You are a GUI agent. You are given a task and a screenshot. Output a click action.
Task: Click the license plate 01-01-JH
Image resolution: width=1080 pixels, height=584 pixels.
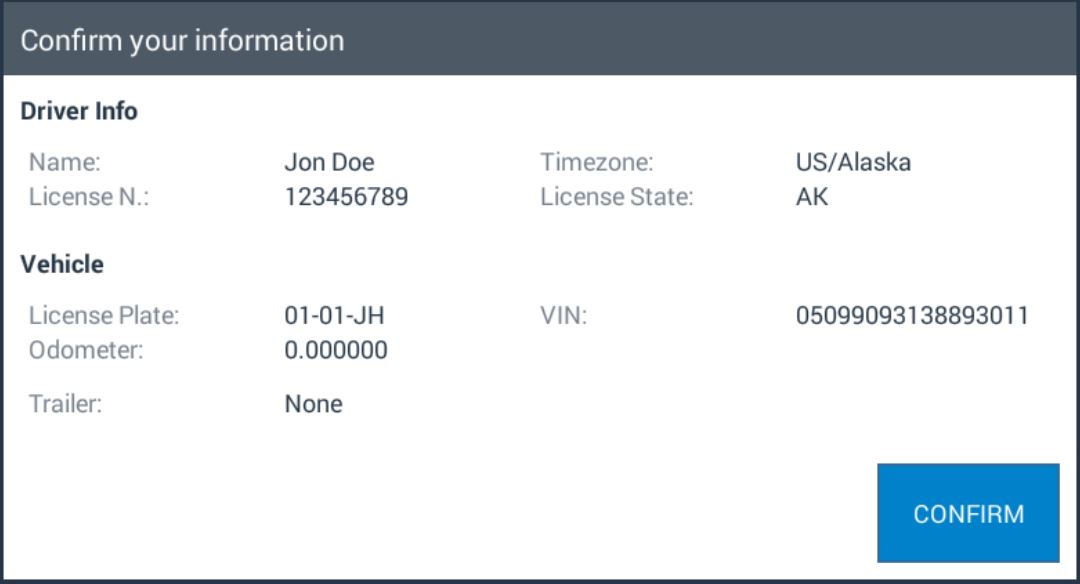pos(334,315)
